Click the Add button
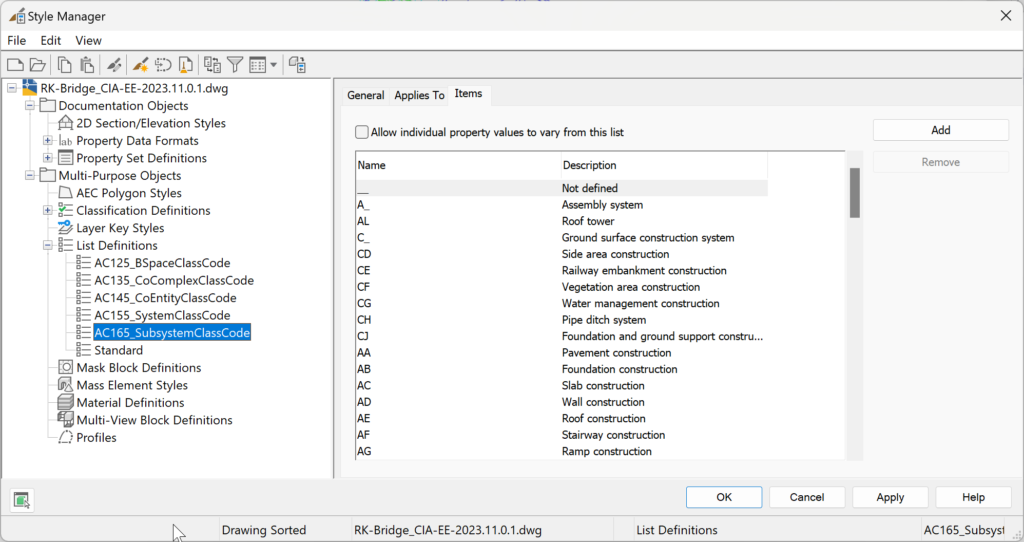 [940, 130]
